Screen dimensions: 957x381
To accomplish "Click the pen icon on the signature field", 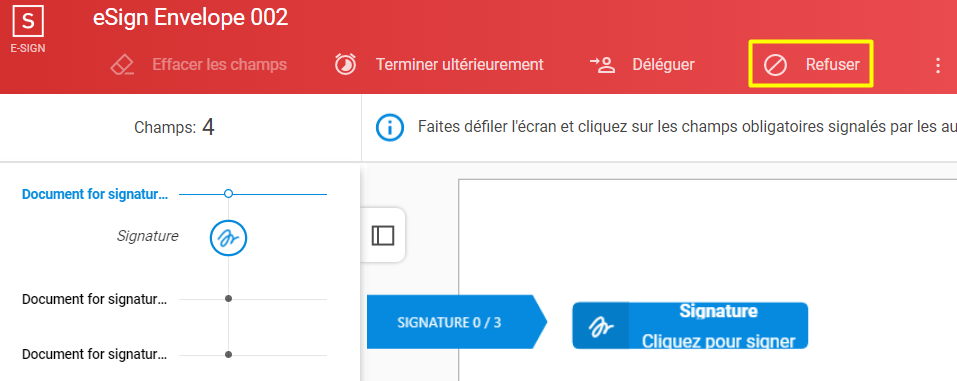I will (601, 326).
